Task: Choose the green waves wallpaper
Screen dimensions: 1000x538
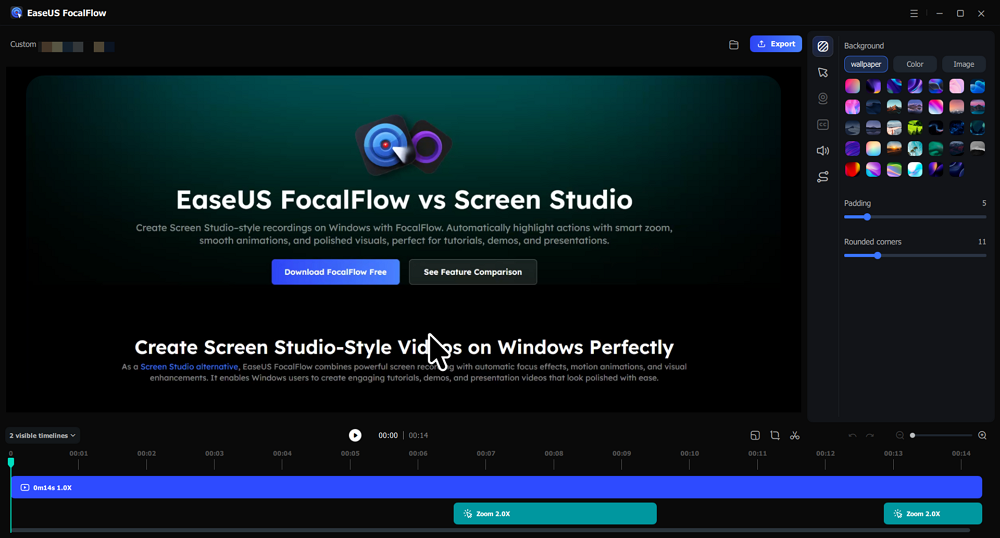Action: [936, 149]
